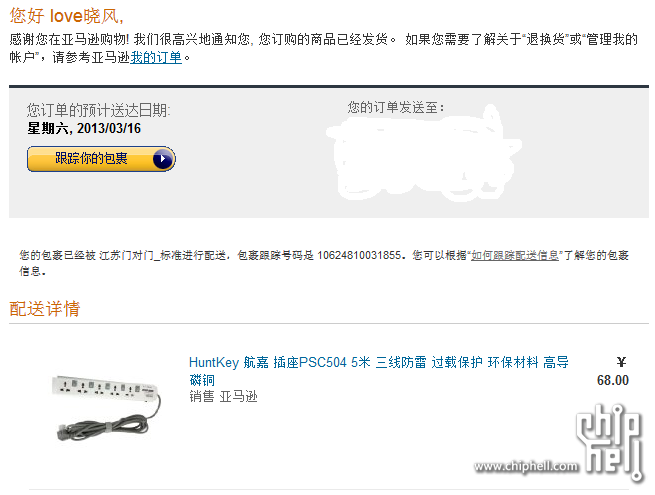Open the HuntKey 航嘉 插座PSC504 product link
This screenshot has width=655, height=495.
(x=378, y=371)
